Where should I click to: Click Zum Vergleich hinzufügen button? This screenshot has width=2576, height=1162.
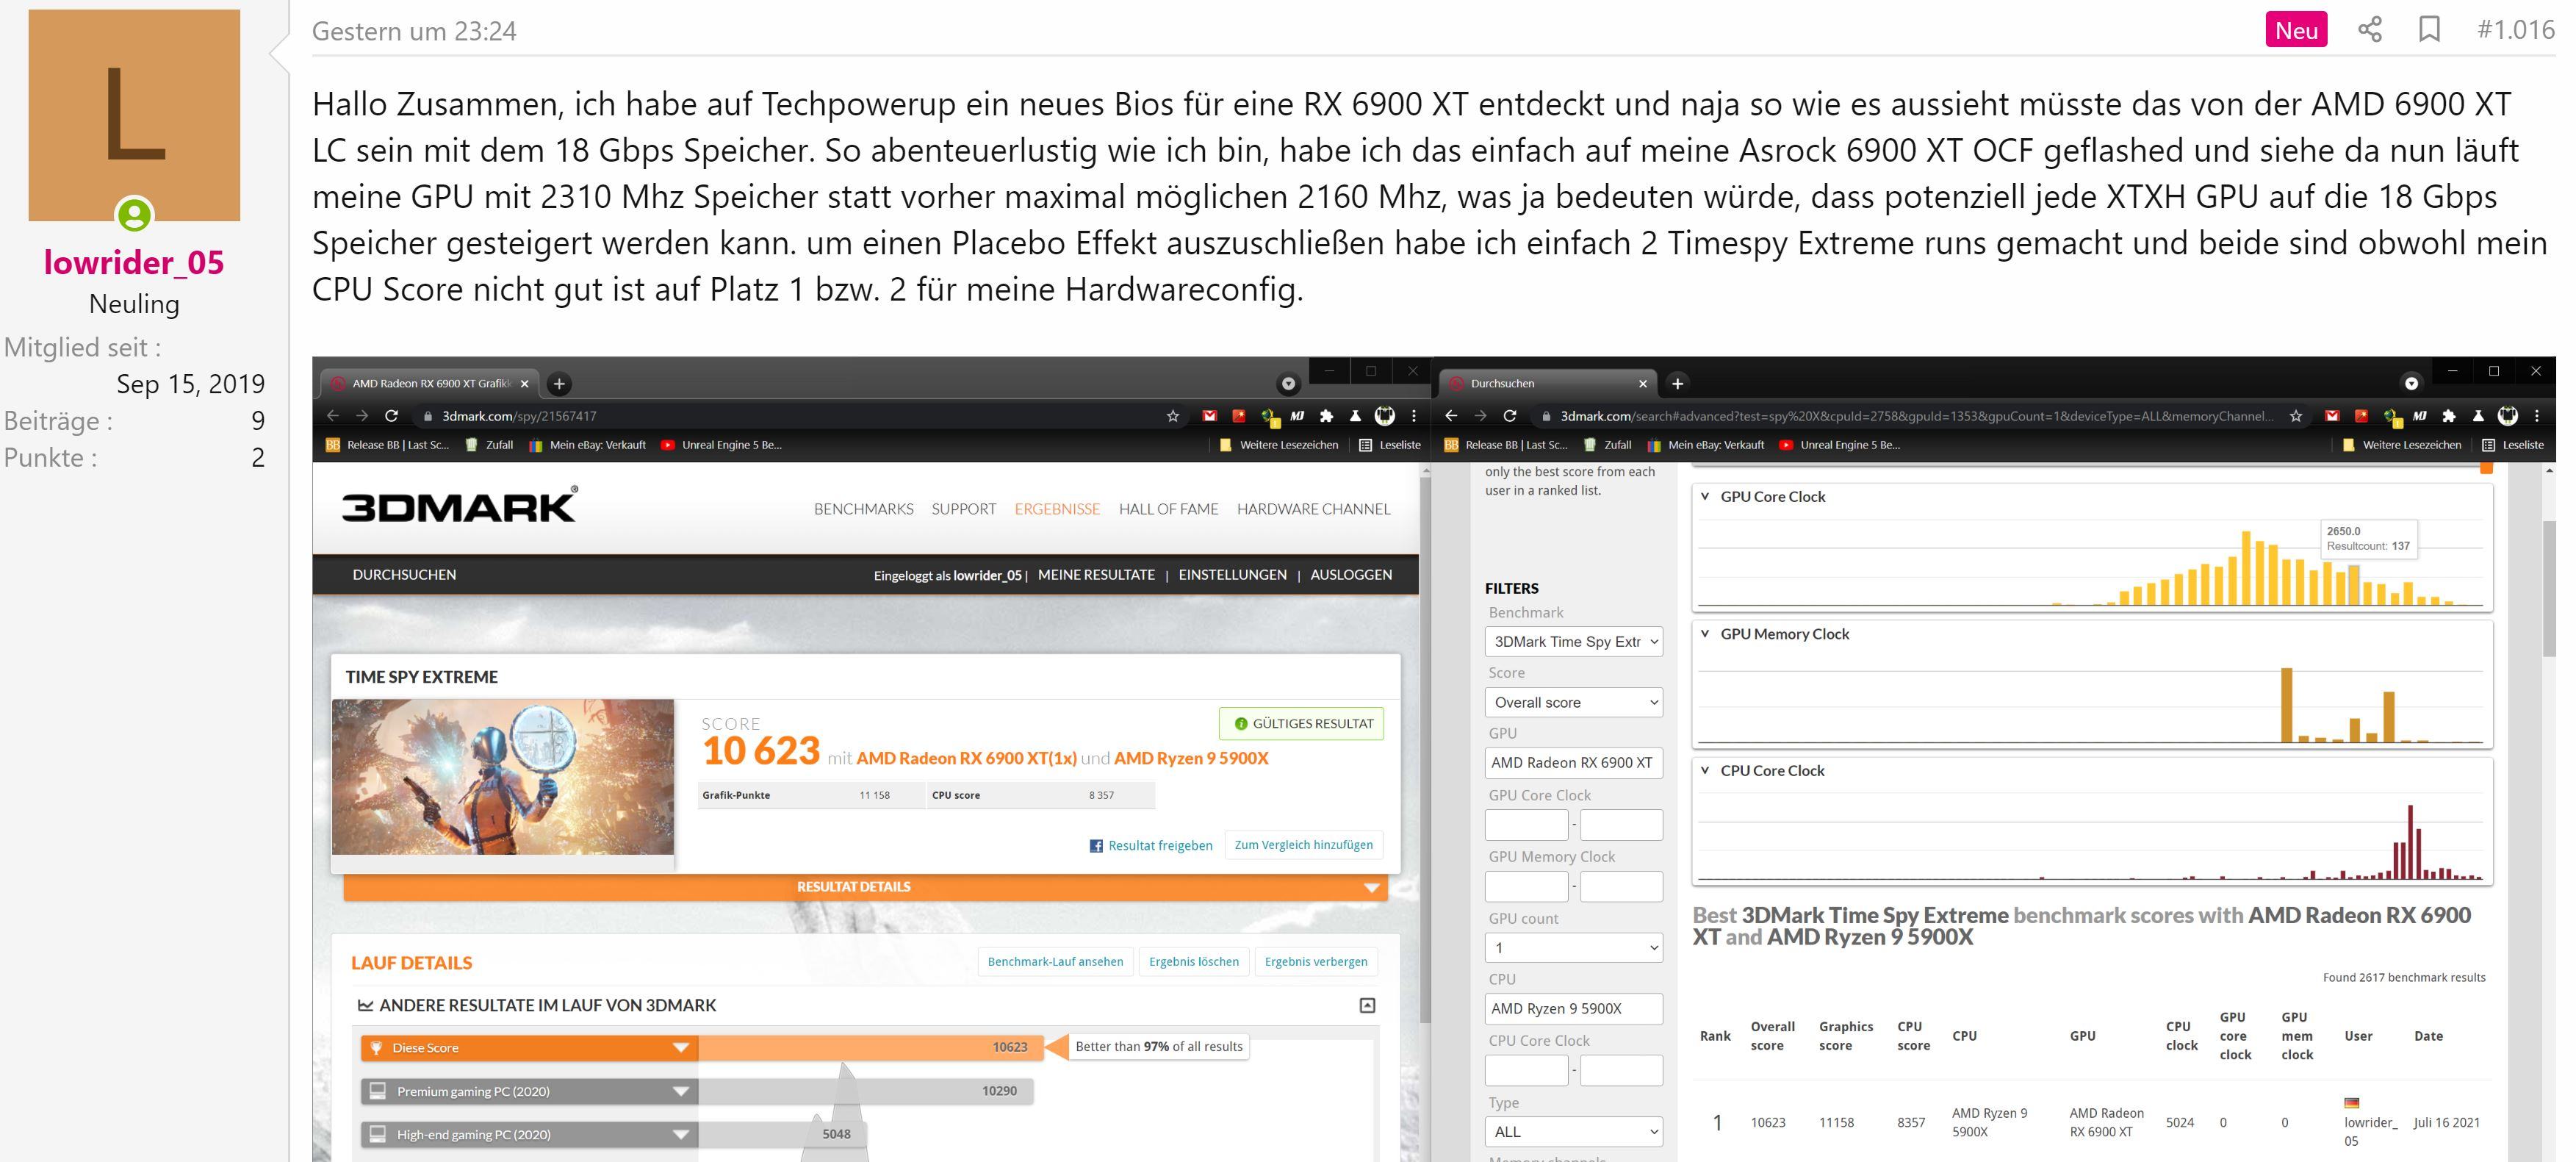click(x=1303, y=845)
